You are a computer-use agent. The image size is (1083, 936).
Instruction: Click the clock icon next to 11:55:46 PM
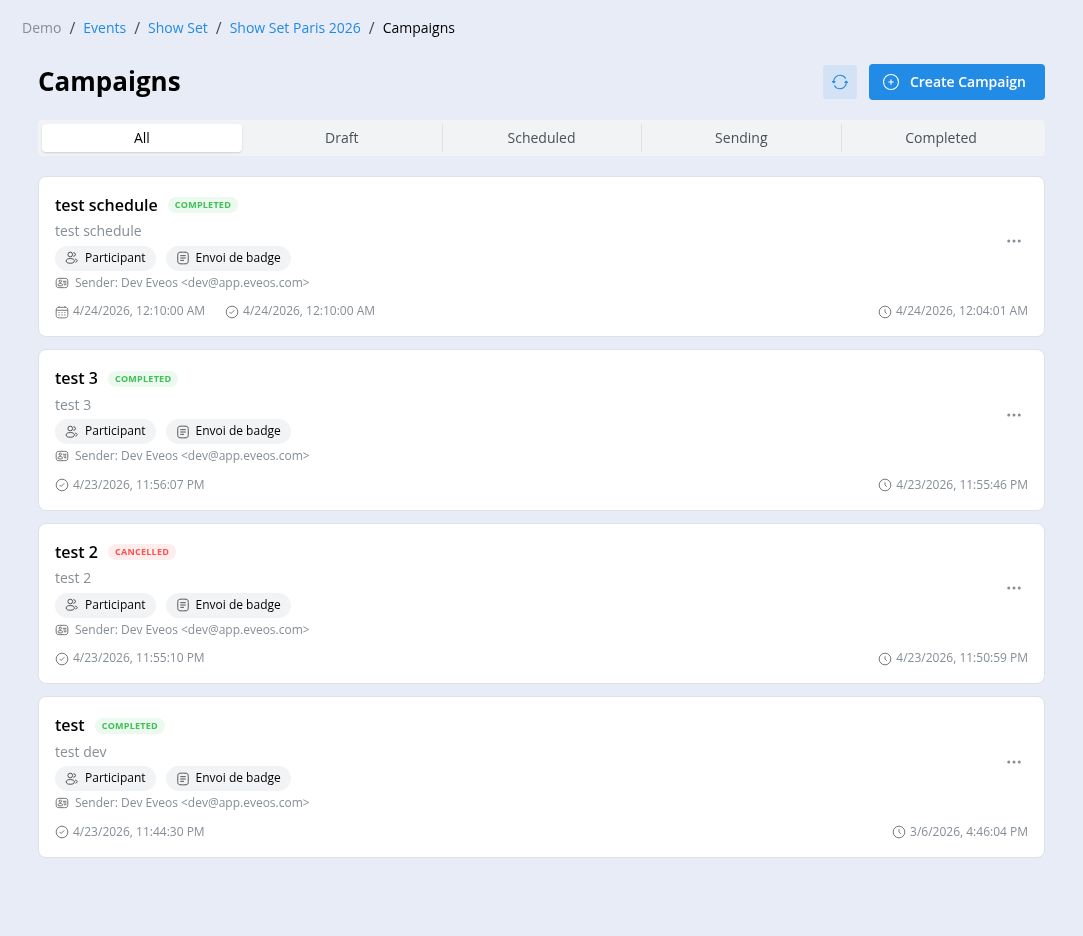(x=884, y=485)
